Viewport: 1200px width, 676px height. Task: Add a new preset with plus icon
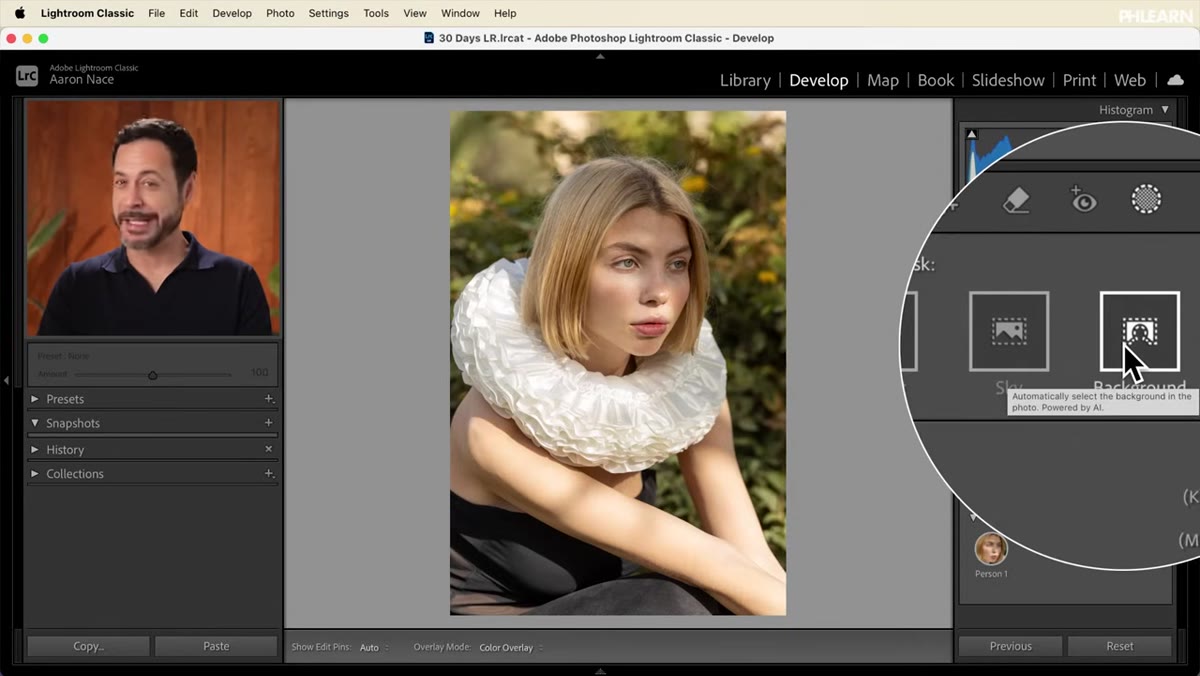click(x=268, y=399)
